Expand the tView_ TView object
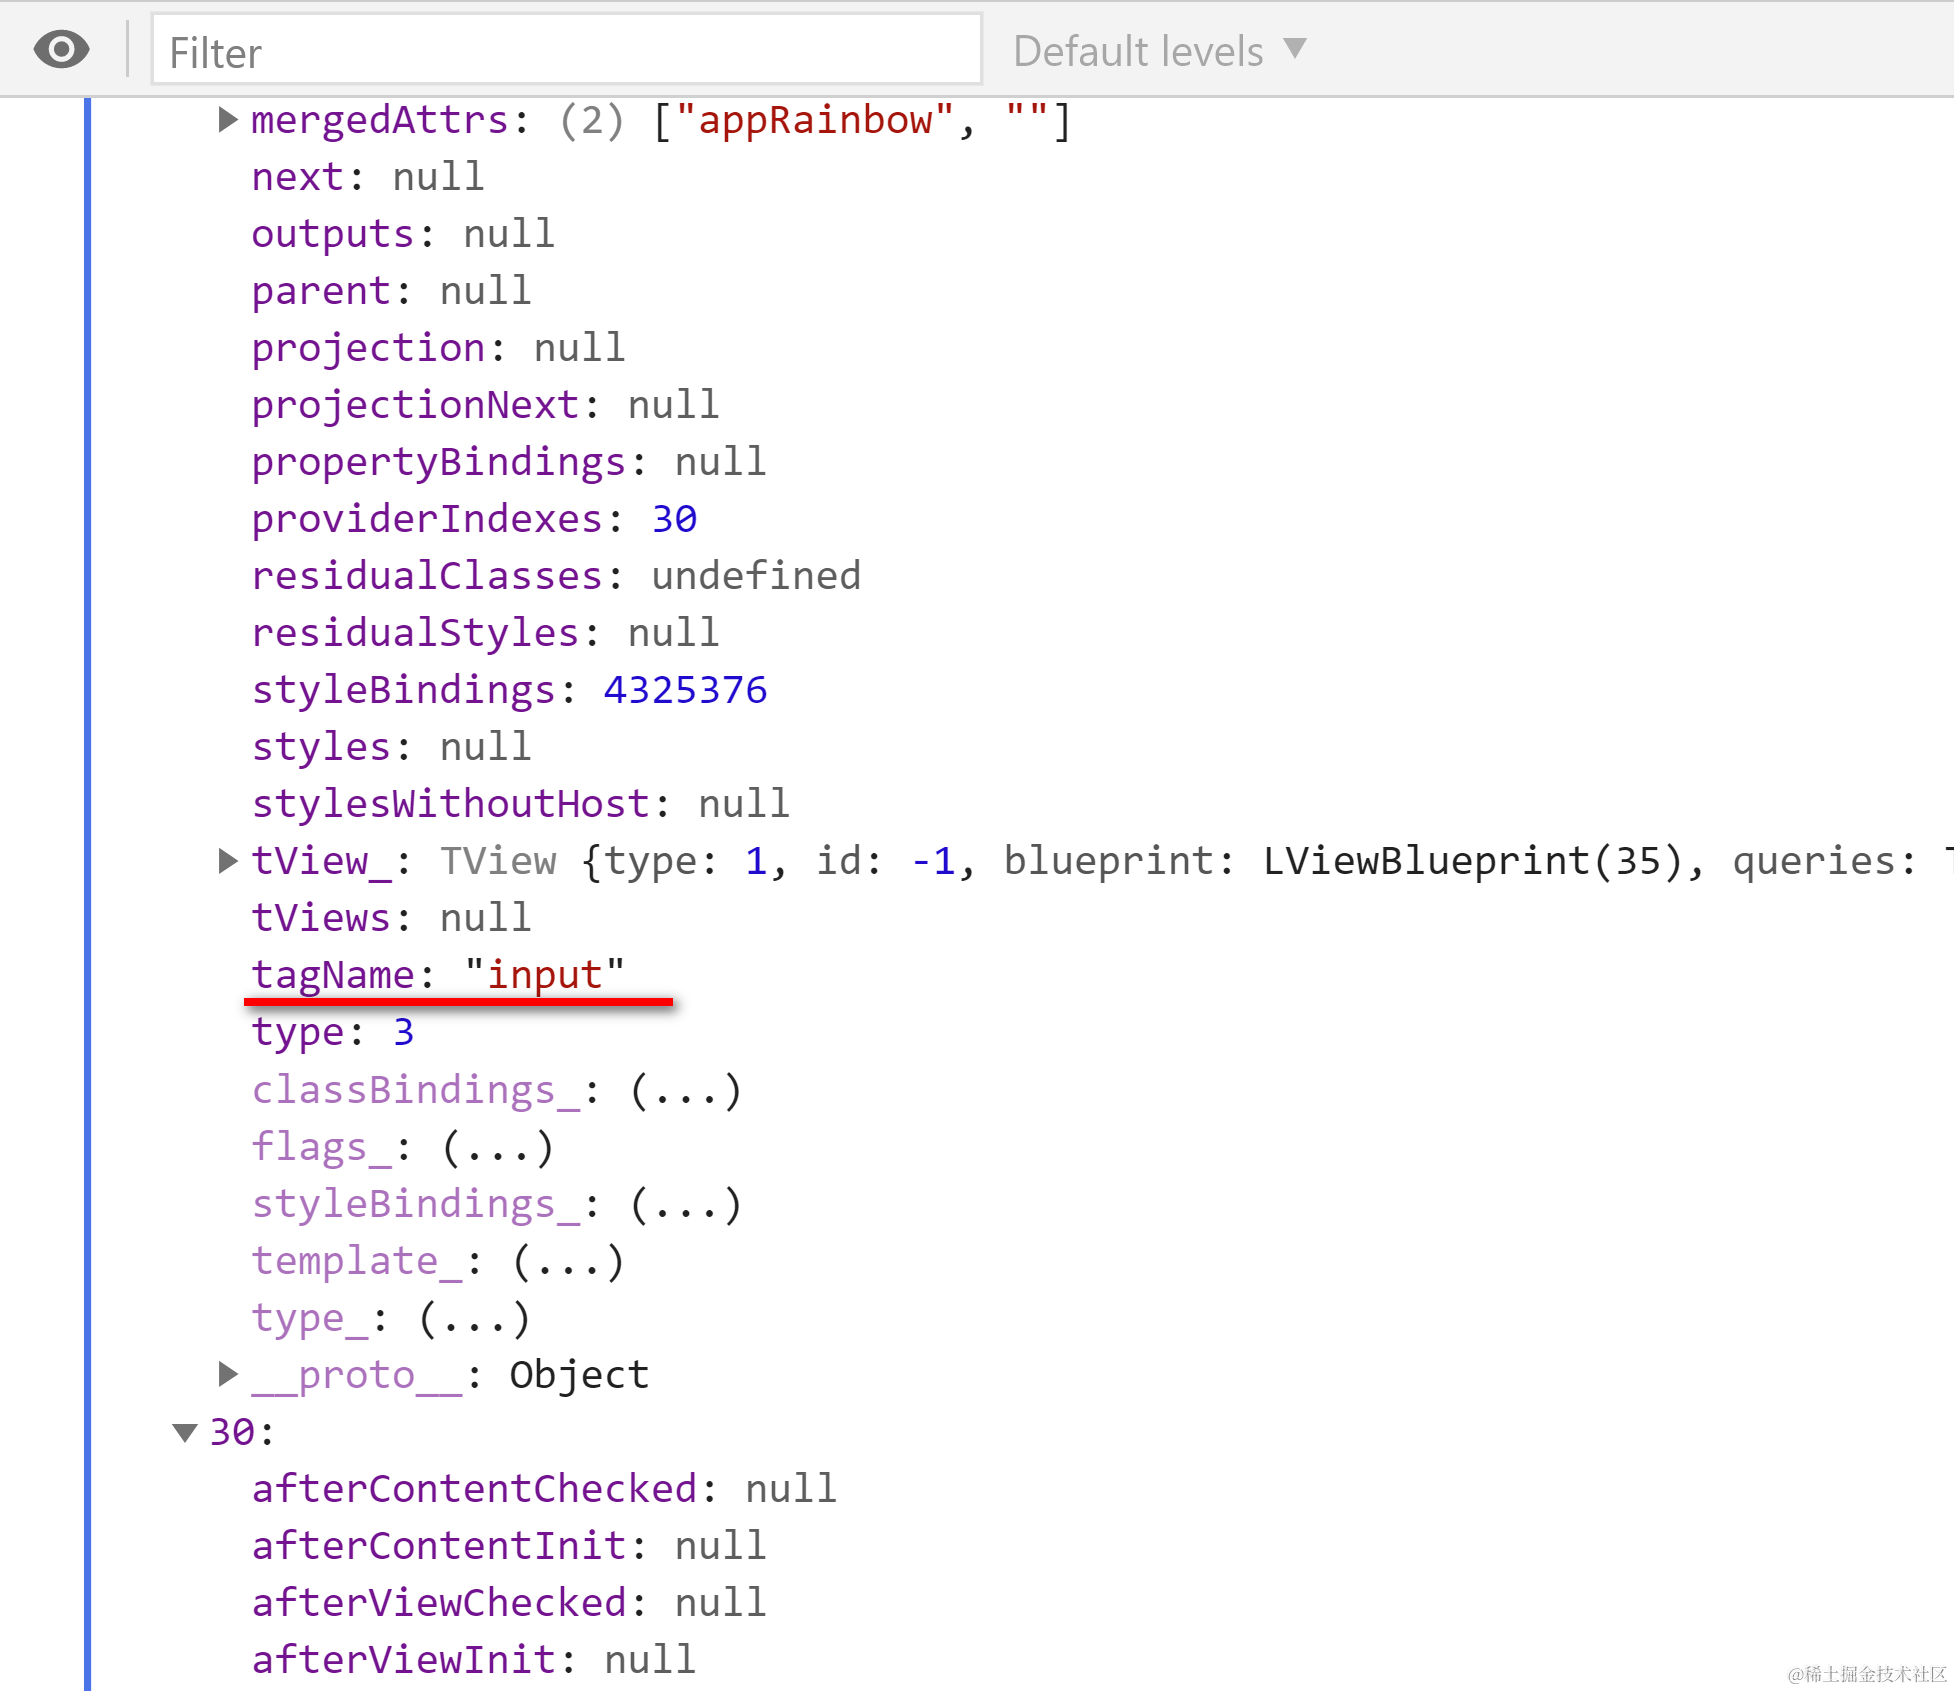Viewport: 1954px width, 1691px height. 228,861
